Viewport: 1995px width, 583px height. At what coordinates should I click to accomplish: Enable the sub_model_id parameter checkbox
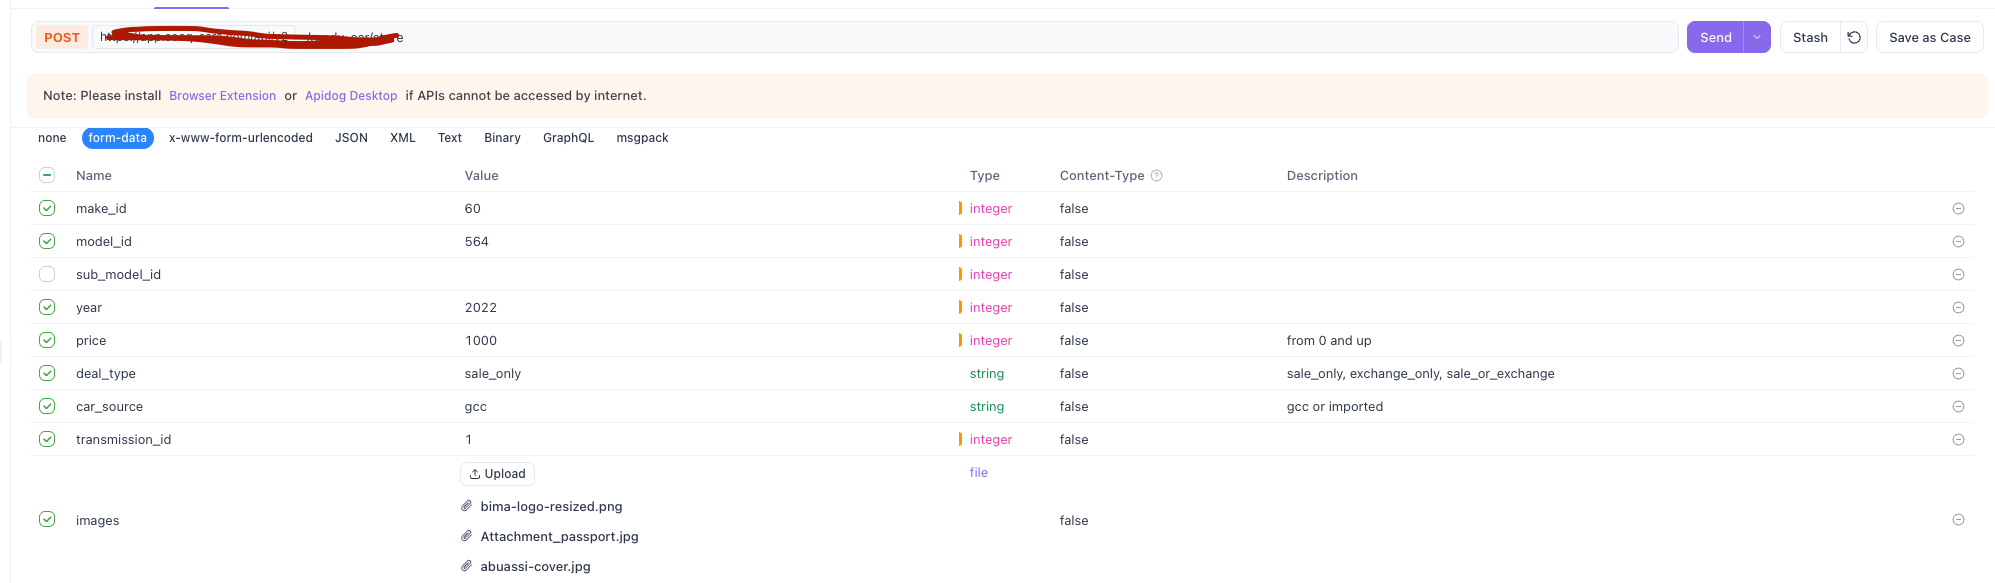click(x=47, y=275)
